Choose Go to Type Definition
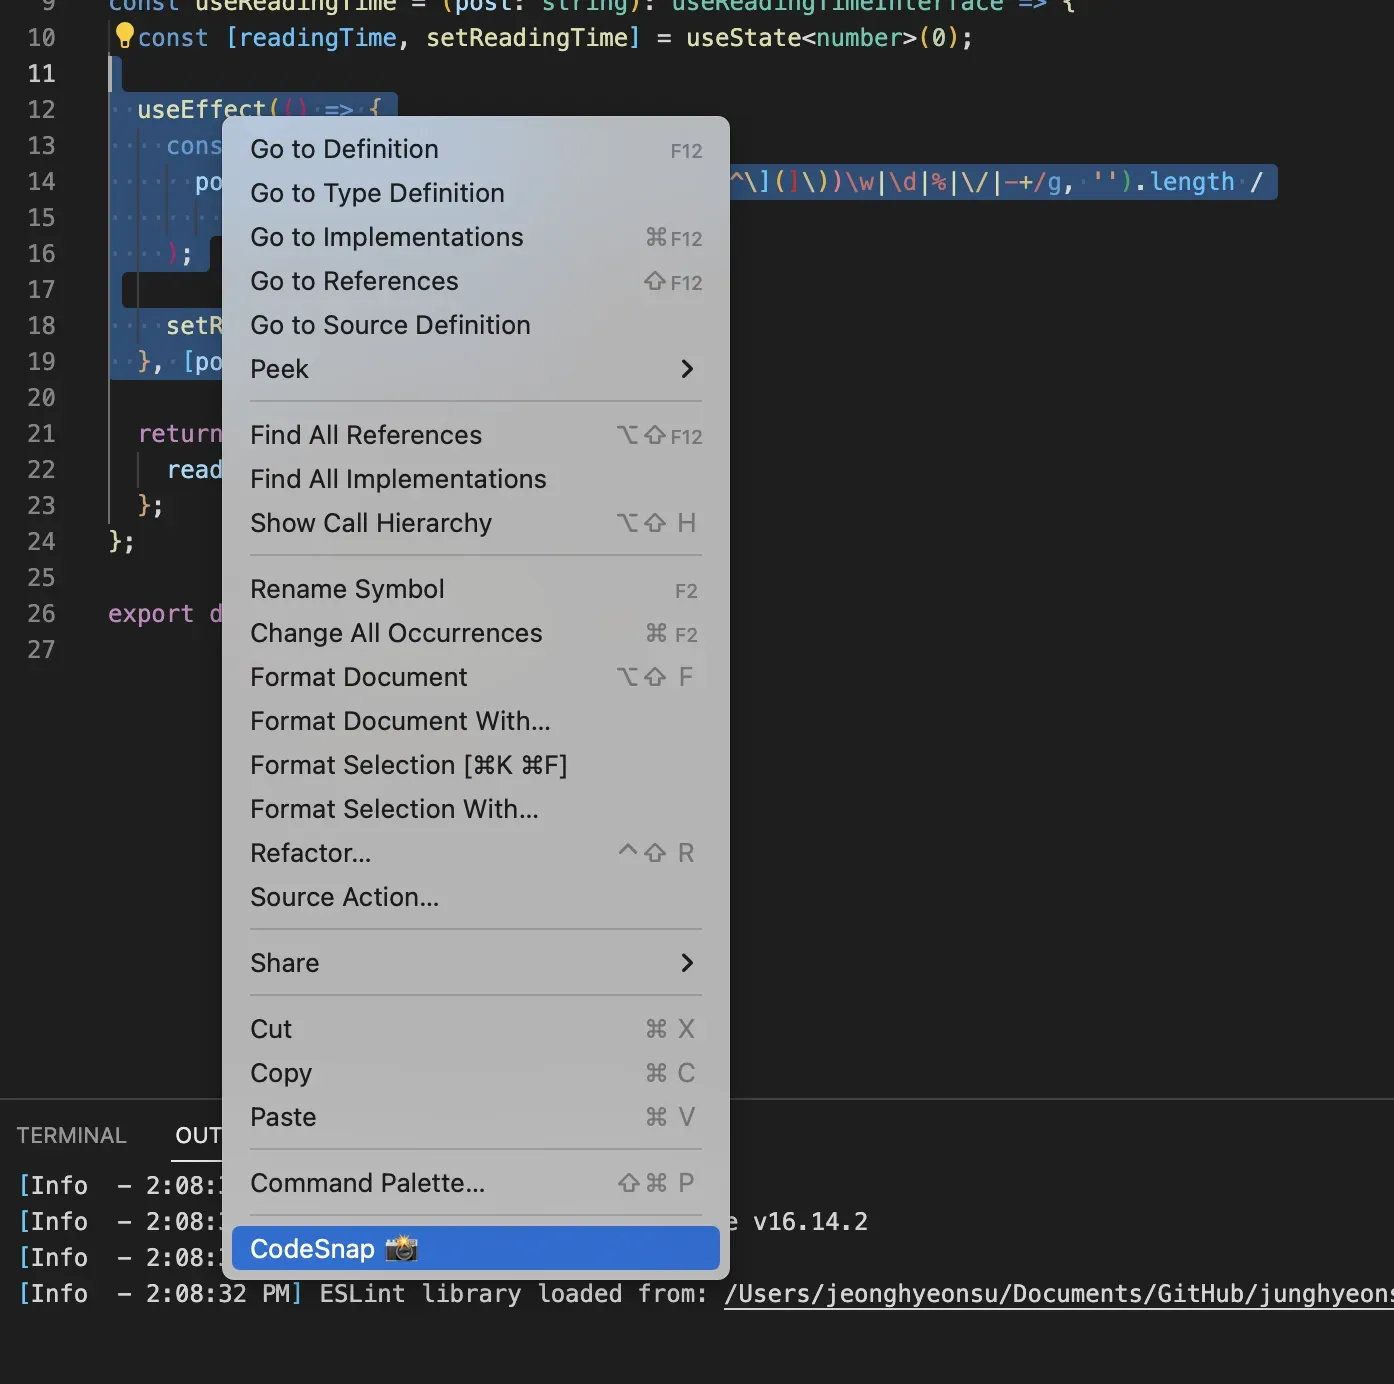1394x1384 pixels. (x=377, y=193)
